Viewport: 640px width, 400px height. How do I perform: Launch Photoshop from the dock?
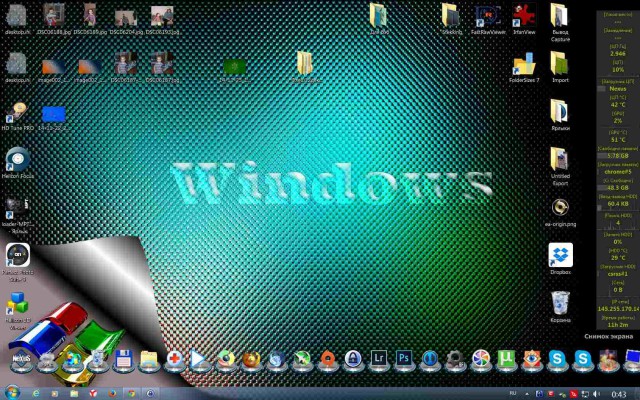404,357
